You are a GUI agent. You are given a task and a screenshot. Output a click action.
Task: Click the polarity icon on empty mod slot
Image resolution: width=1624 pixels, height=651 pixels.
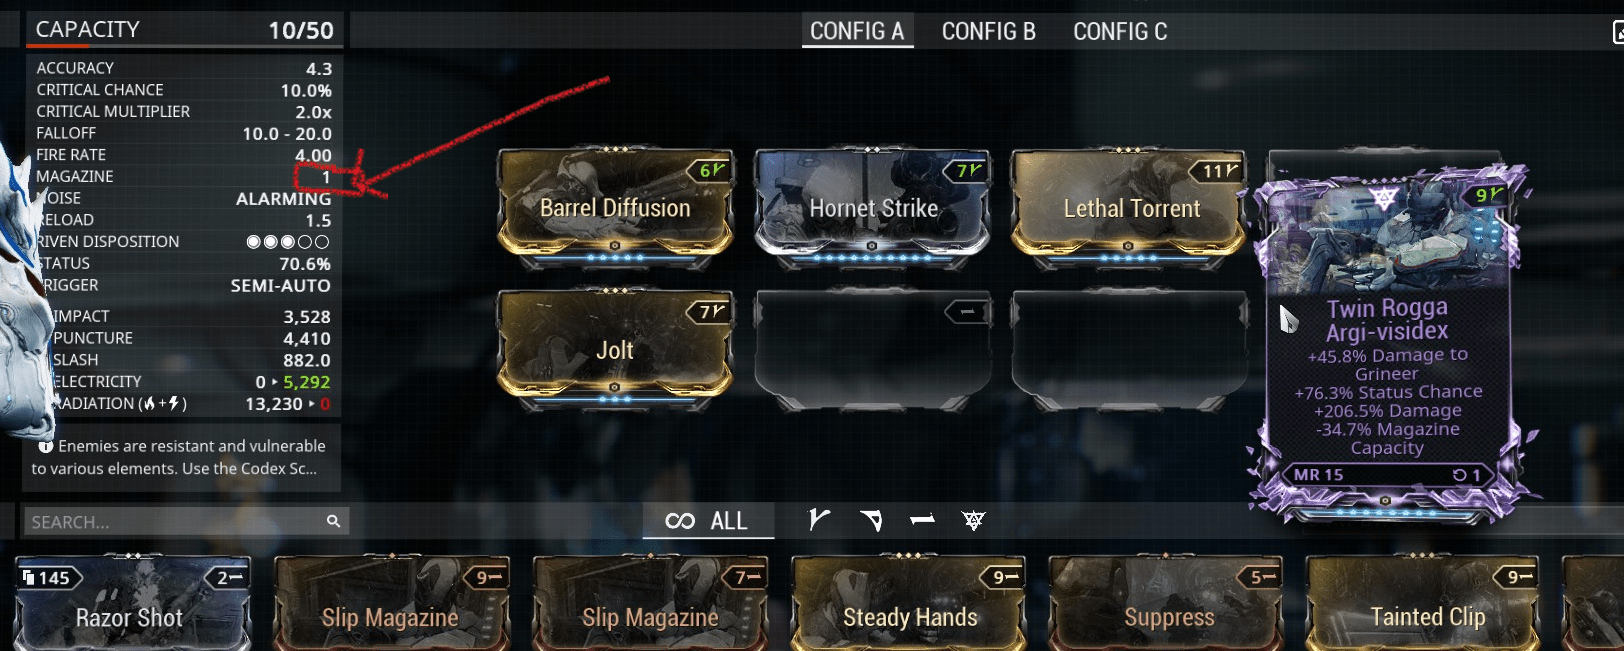tap(967, 313)
